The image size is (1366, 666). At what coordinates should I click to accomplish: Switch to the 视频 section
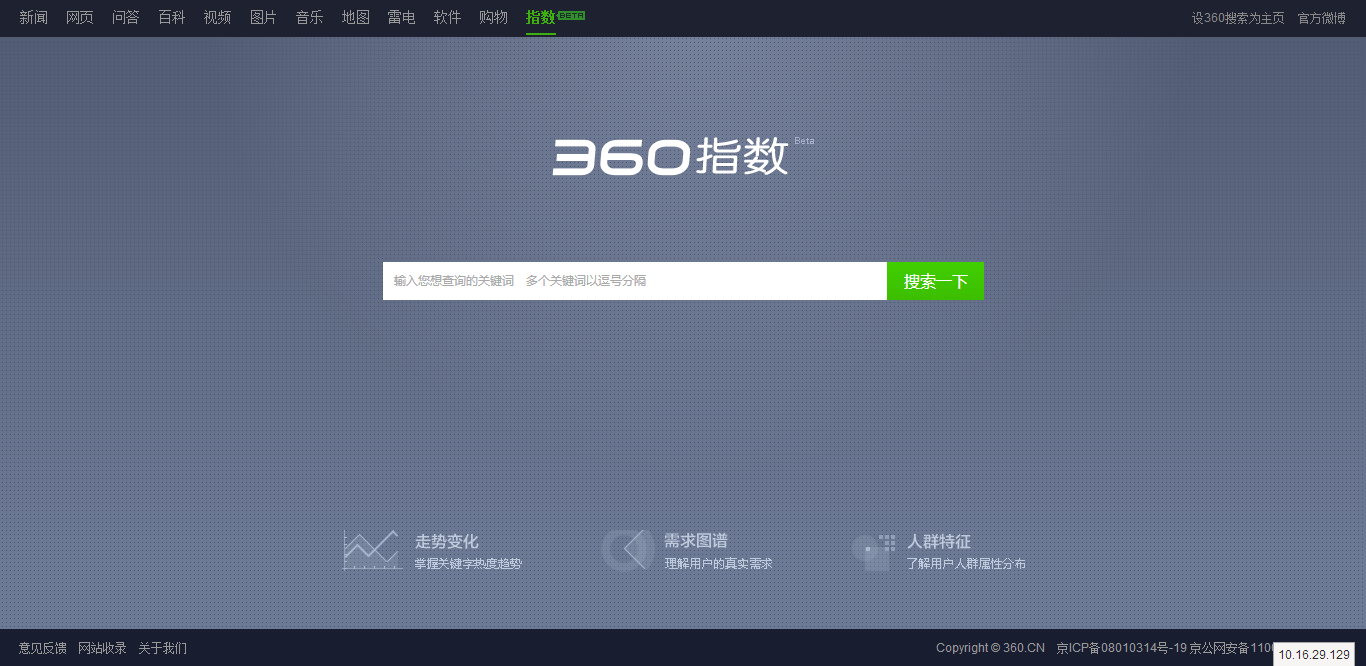218,17
